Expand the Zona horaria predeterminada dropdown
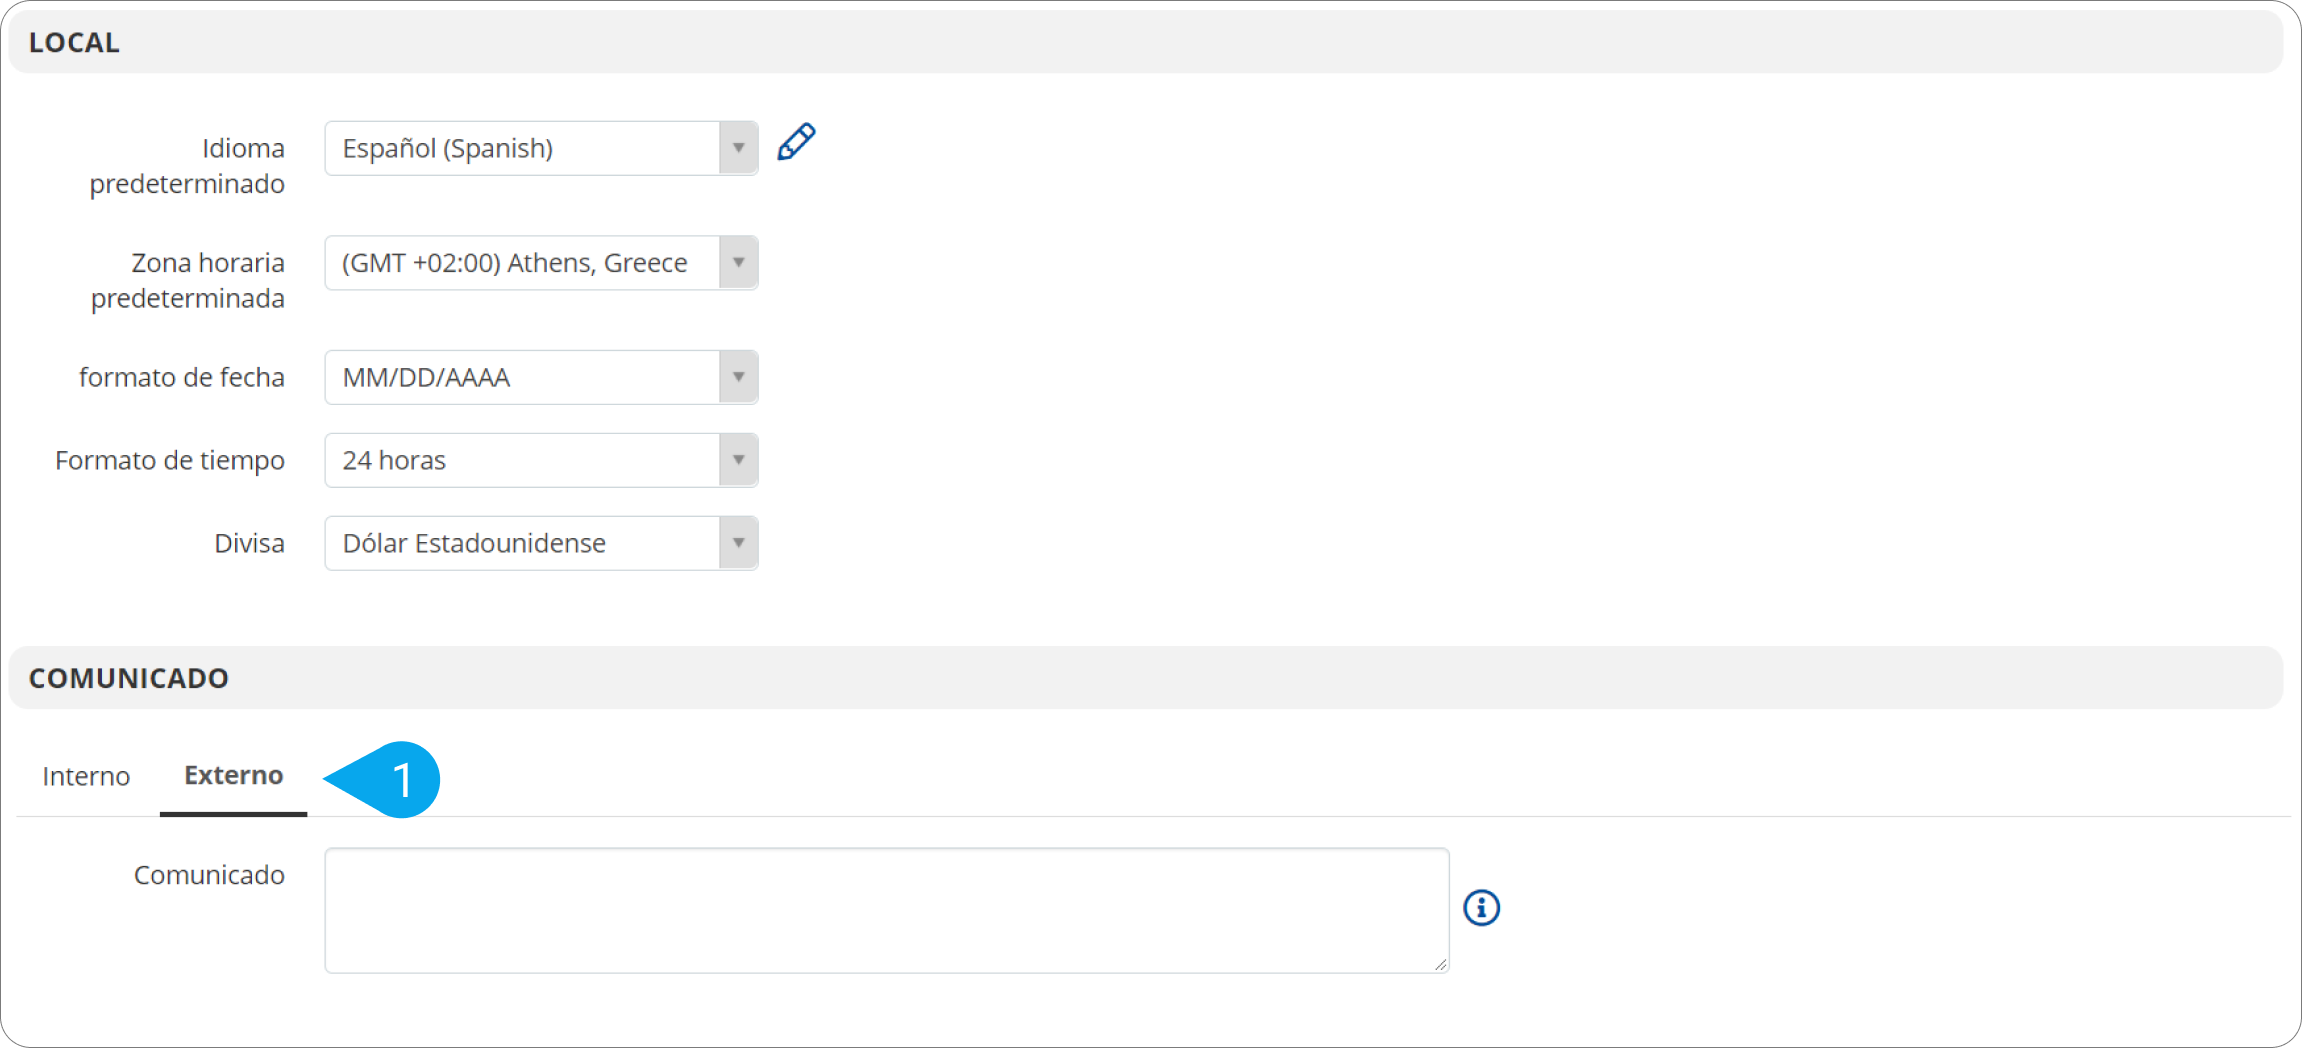 click(x=541, y=263)
